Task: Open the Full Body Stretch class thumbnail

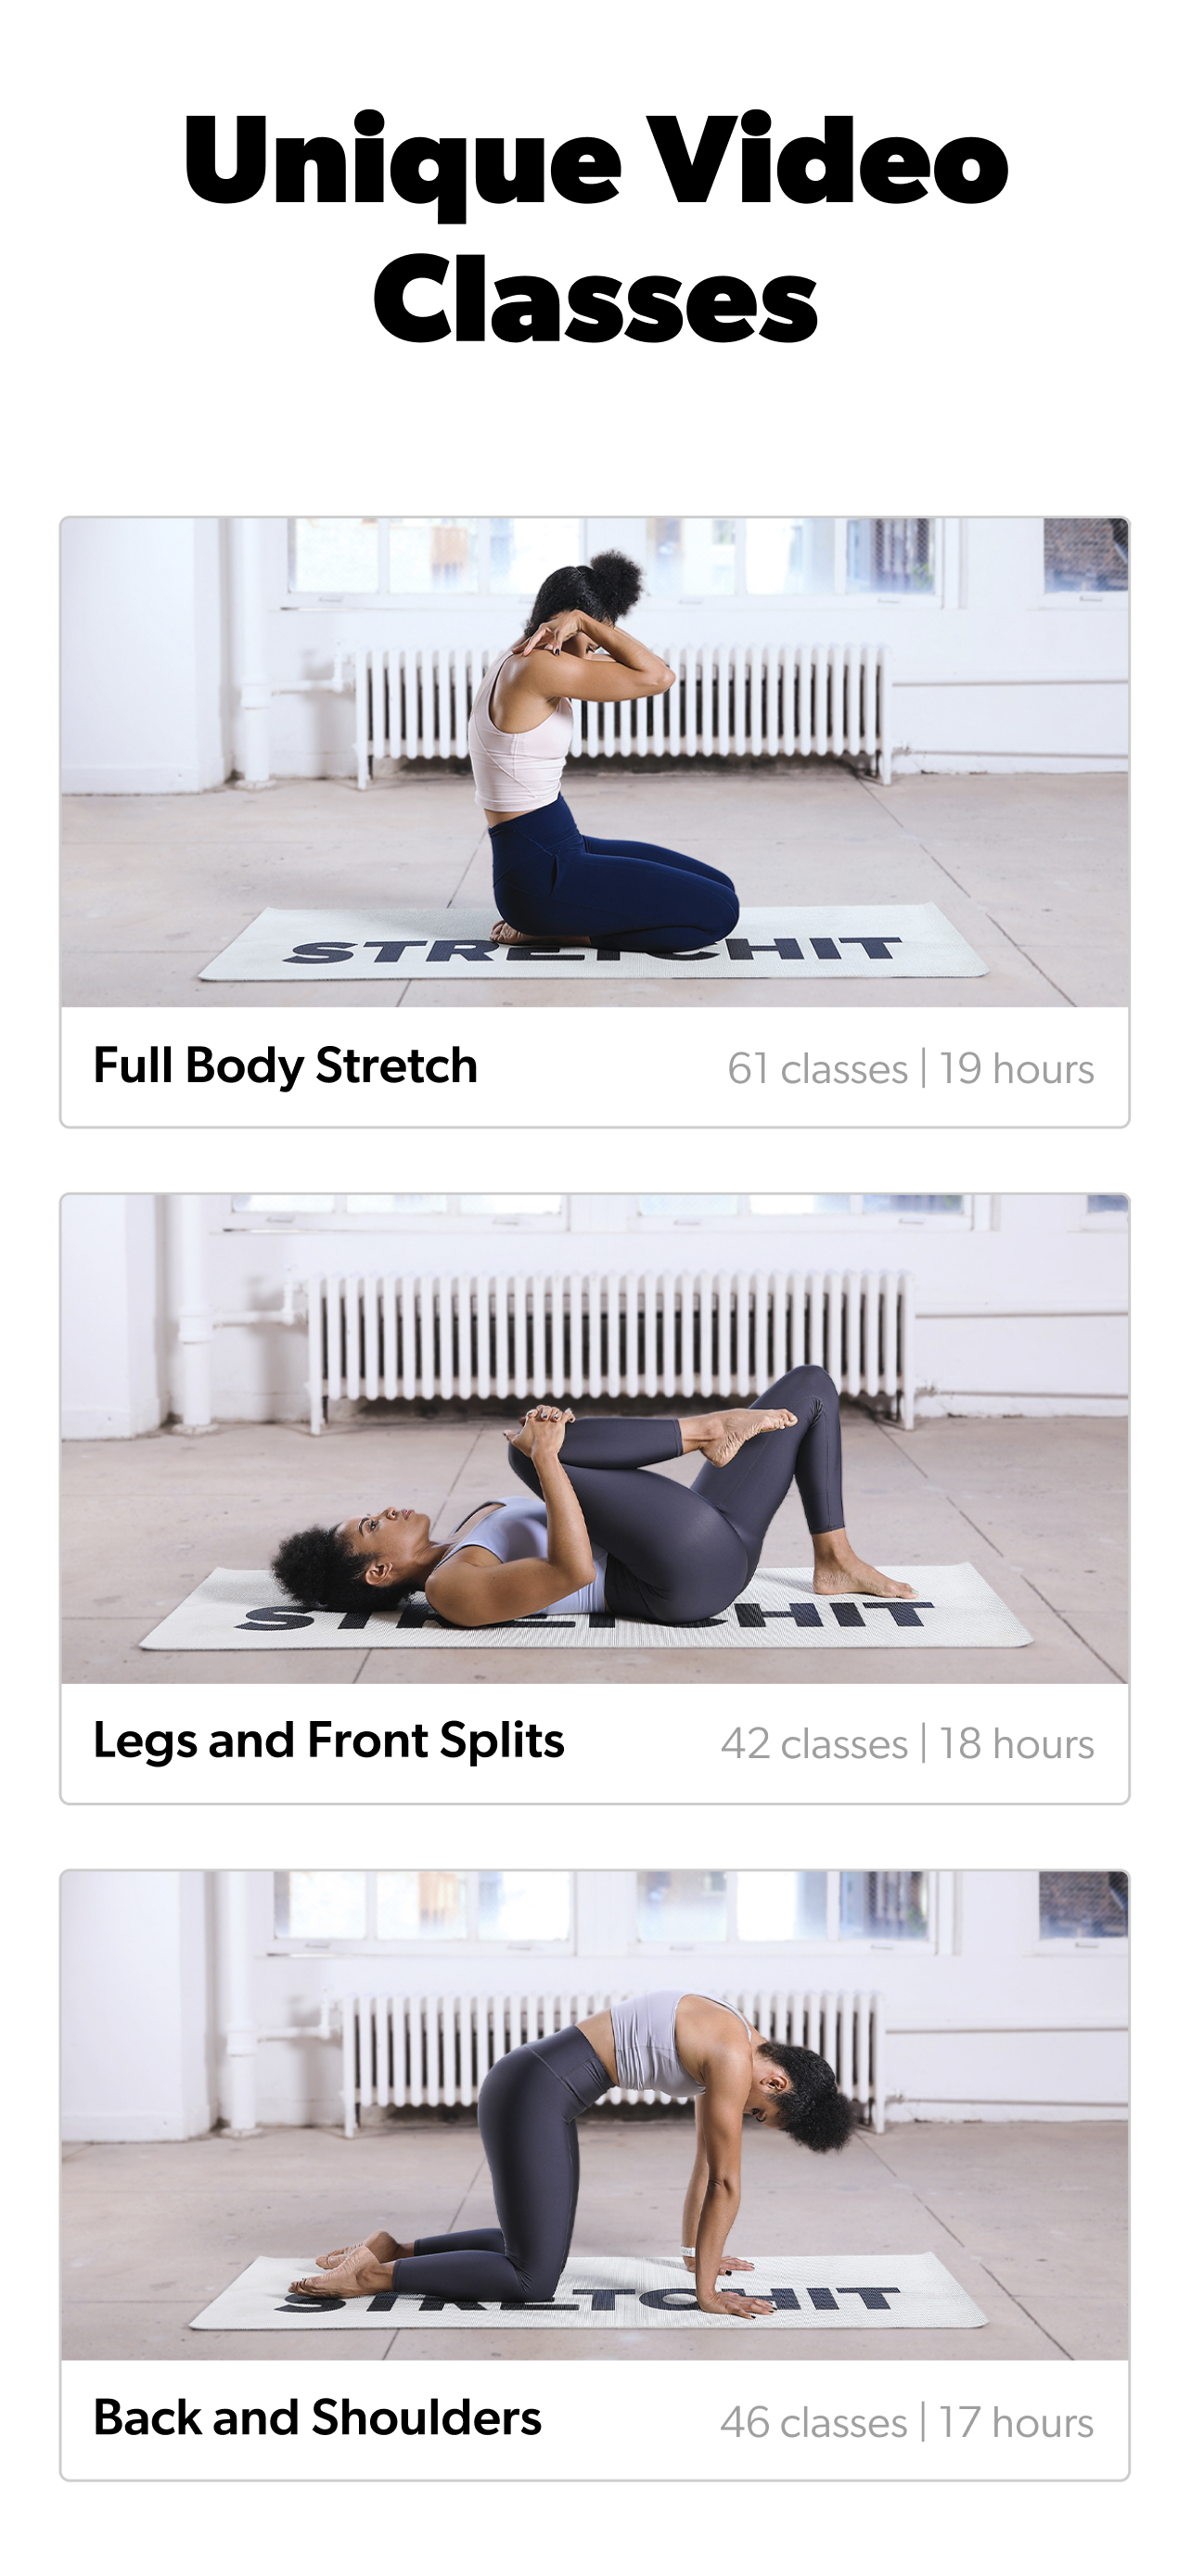Action: pyautogui.click(x=595, y=762)
